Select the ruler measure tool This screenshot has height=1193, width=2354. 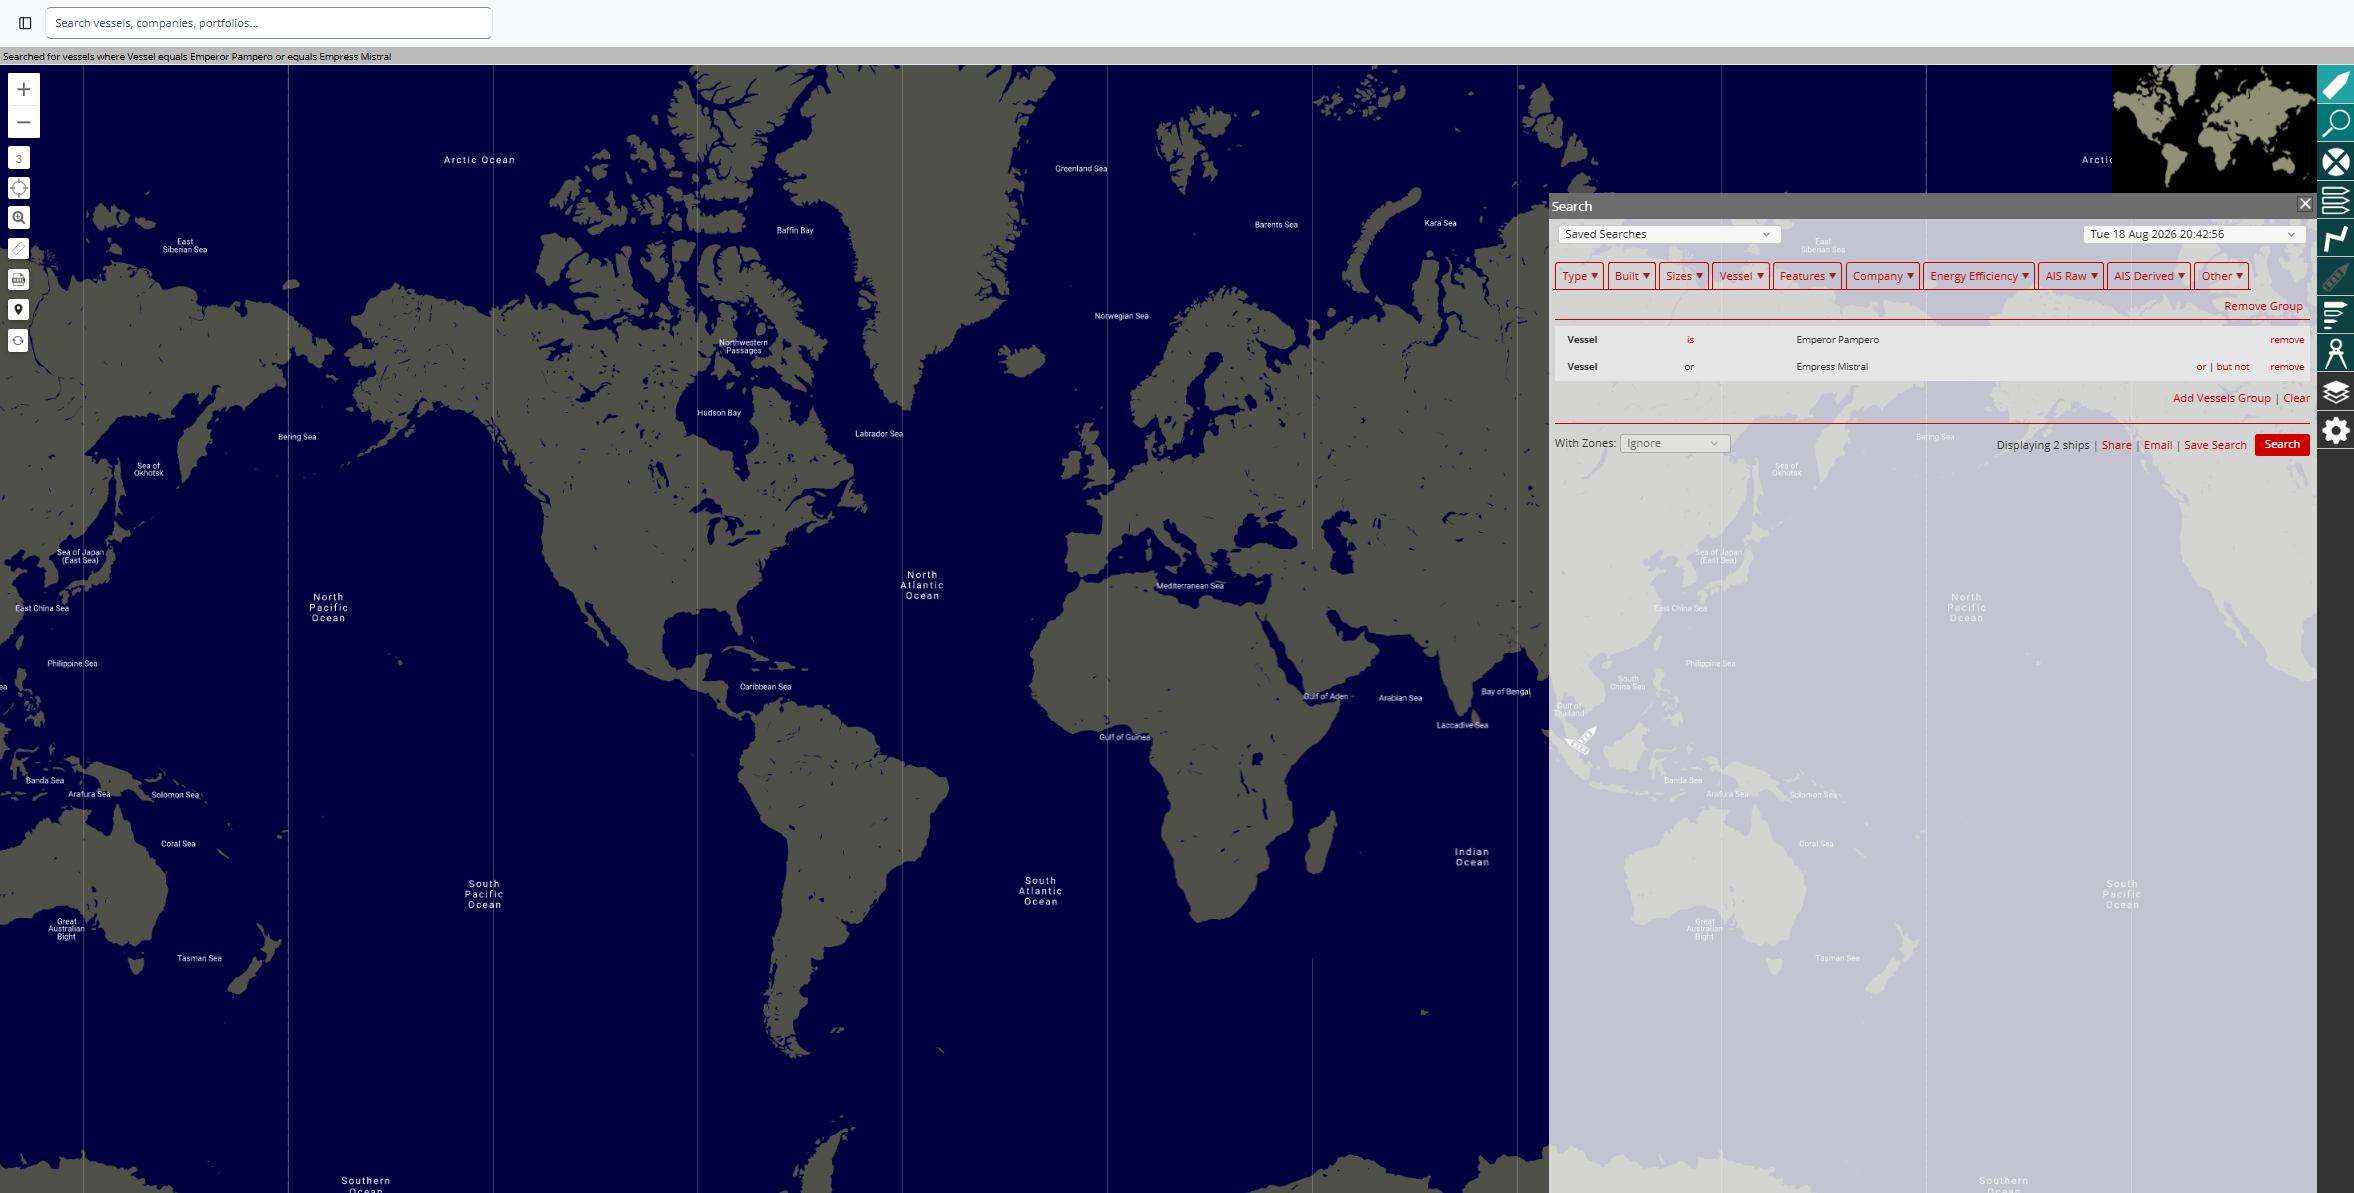(x=19, y=249)
